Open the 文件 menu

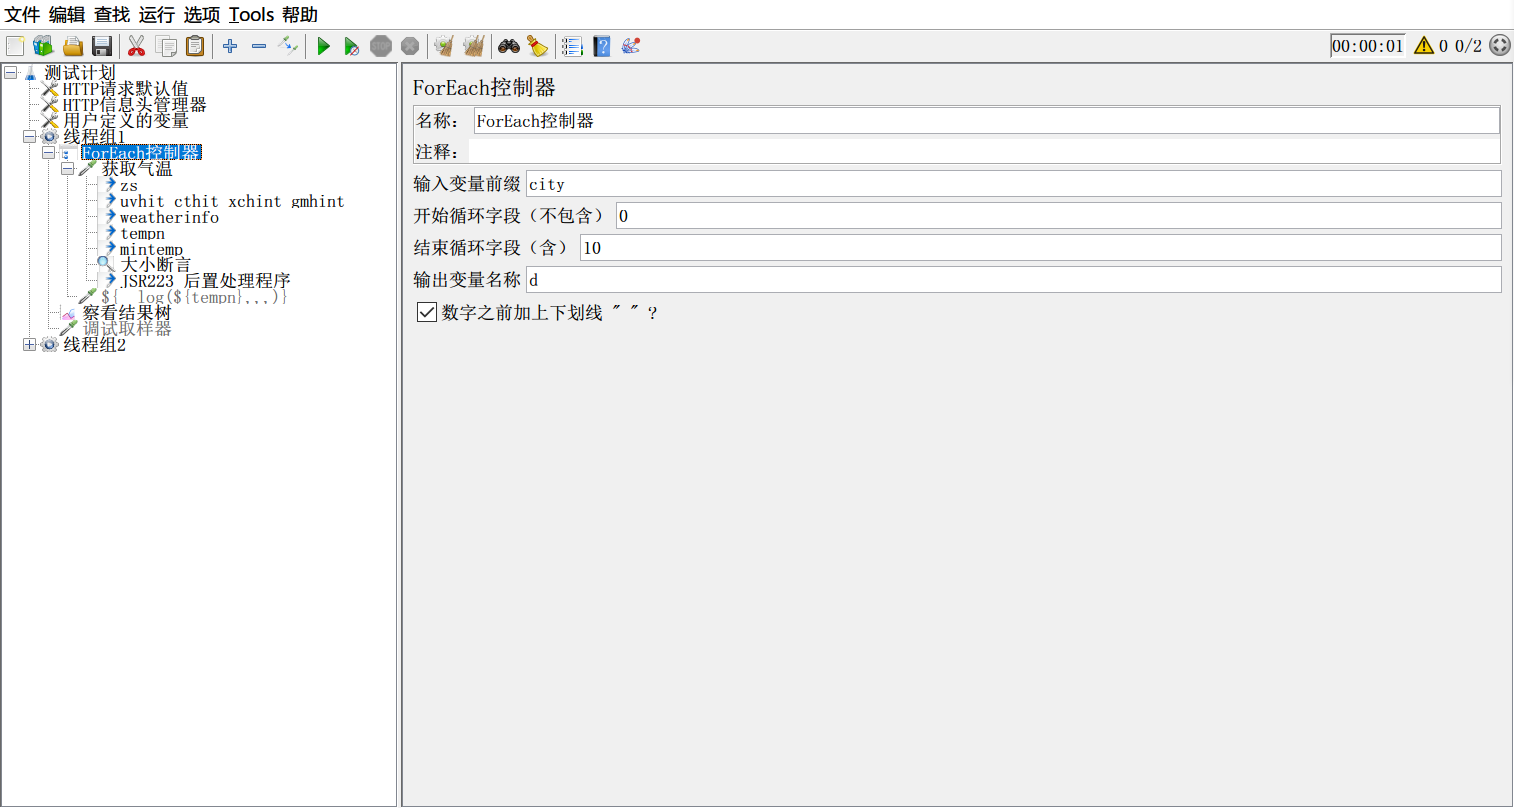coord(22,15)
